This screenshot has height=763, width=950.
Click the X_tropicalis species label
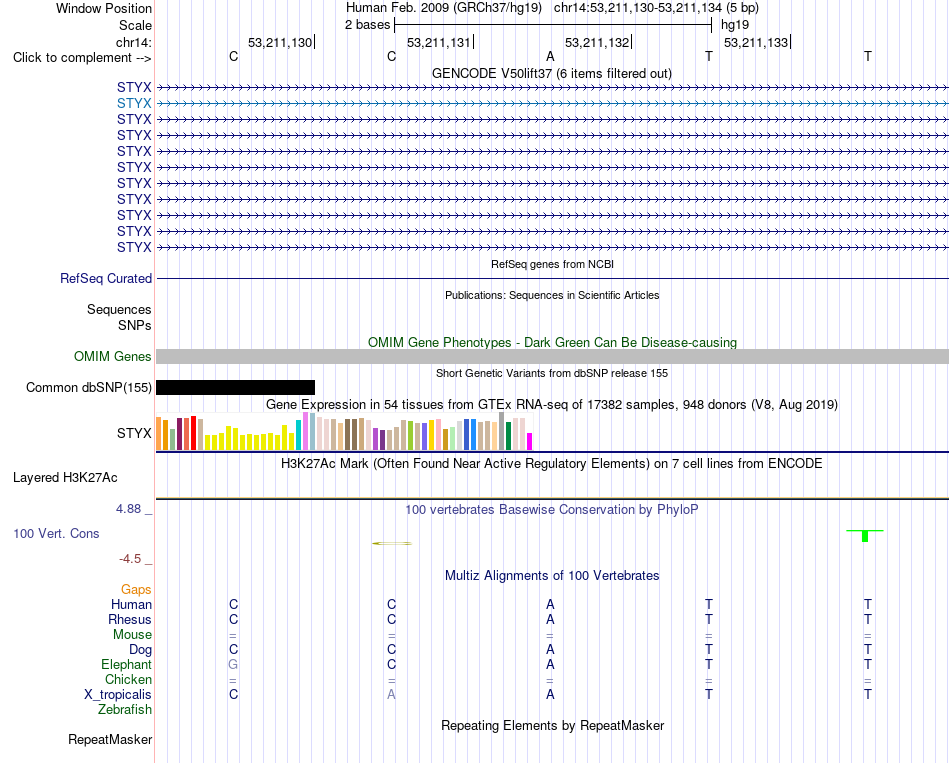click(x=118, y=695)
